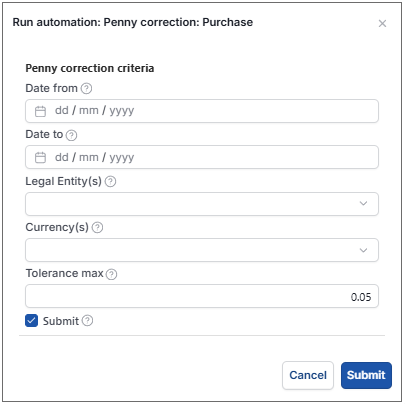405x404 pixels.
Task: Focus the Date to input field
Action: [x=202, y=157]
